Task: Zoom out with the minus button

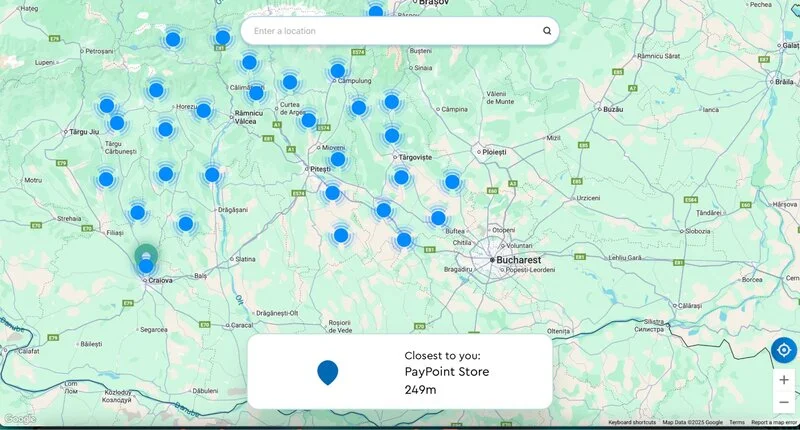Action: point(784,402)
